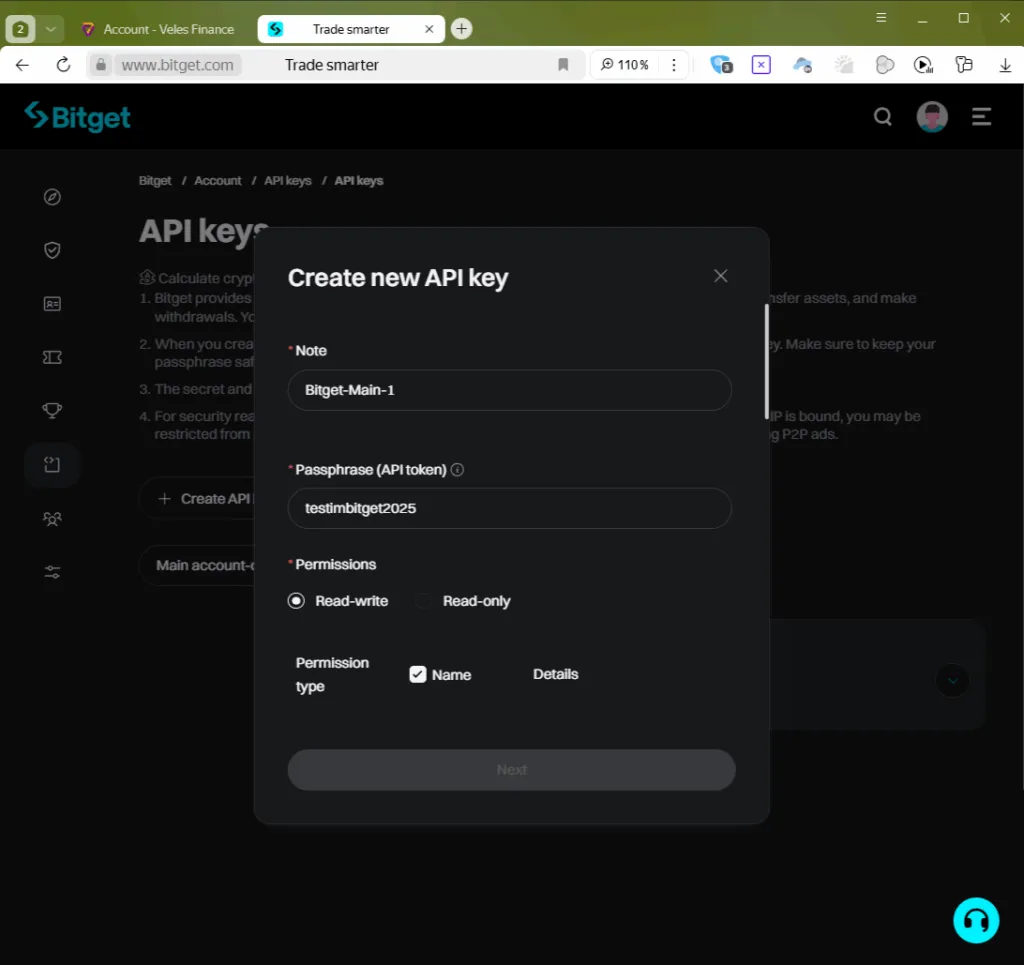Open the rewards trophy icon in sidebar
Viewport: 1024px width, 965px height.
(x=52, y=410)
